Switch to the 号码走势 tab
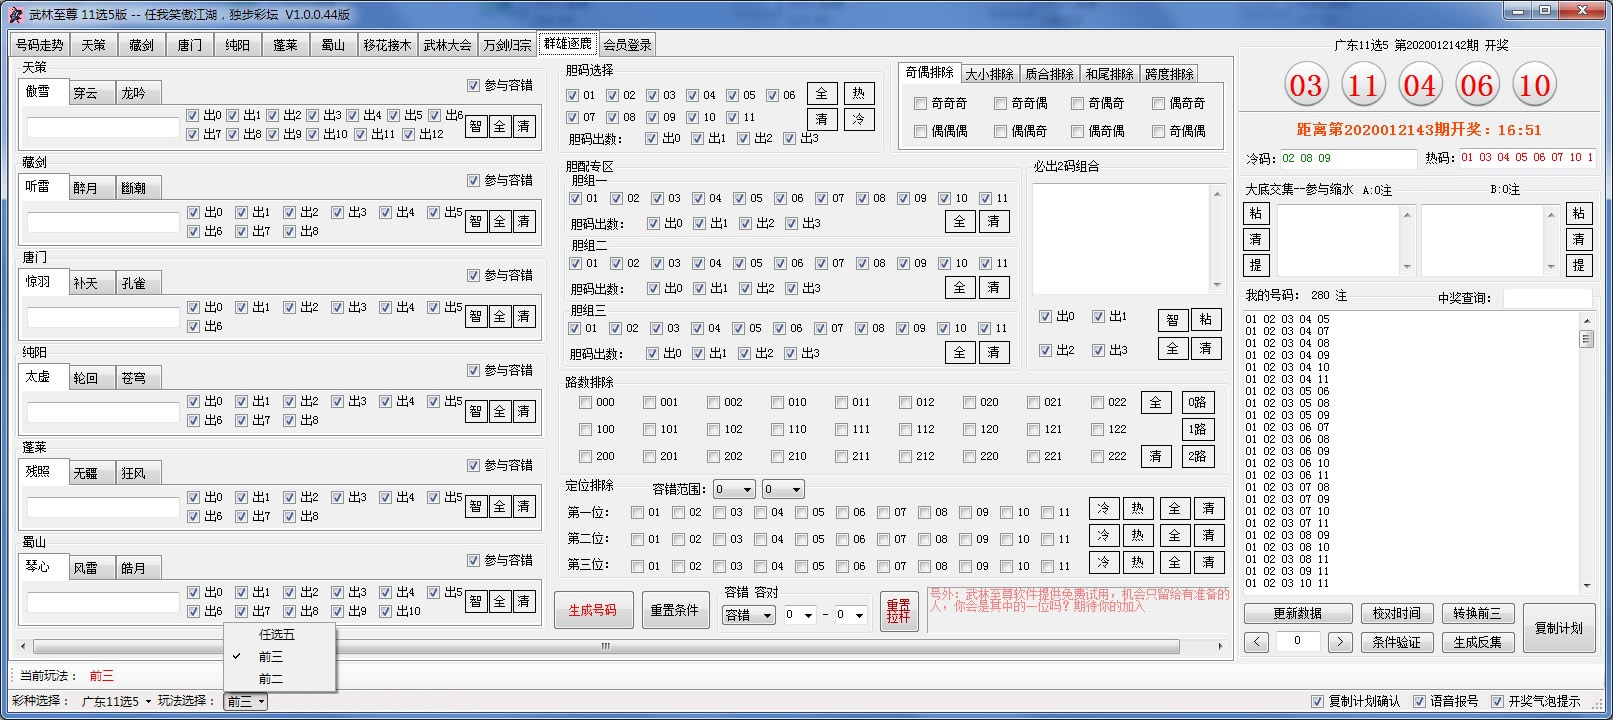 tap(40, 45)
